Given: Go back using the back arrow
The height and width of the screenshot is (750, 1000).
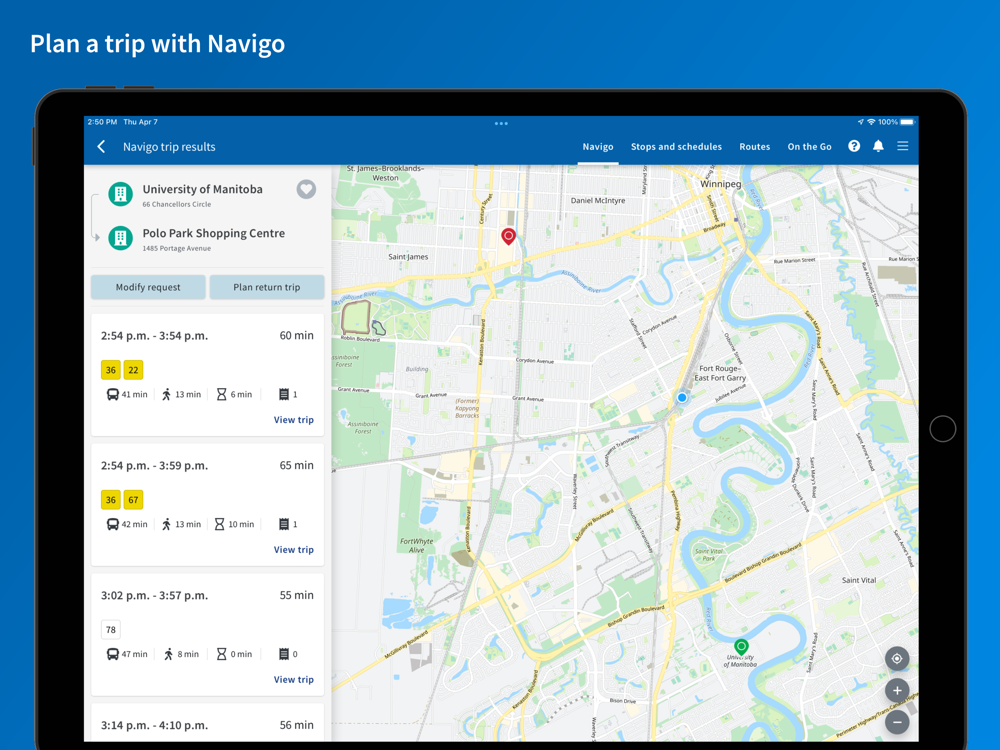Looking at the screenshot, I should click(x=101, y=147).
